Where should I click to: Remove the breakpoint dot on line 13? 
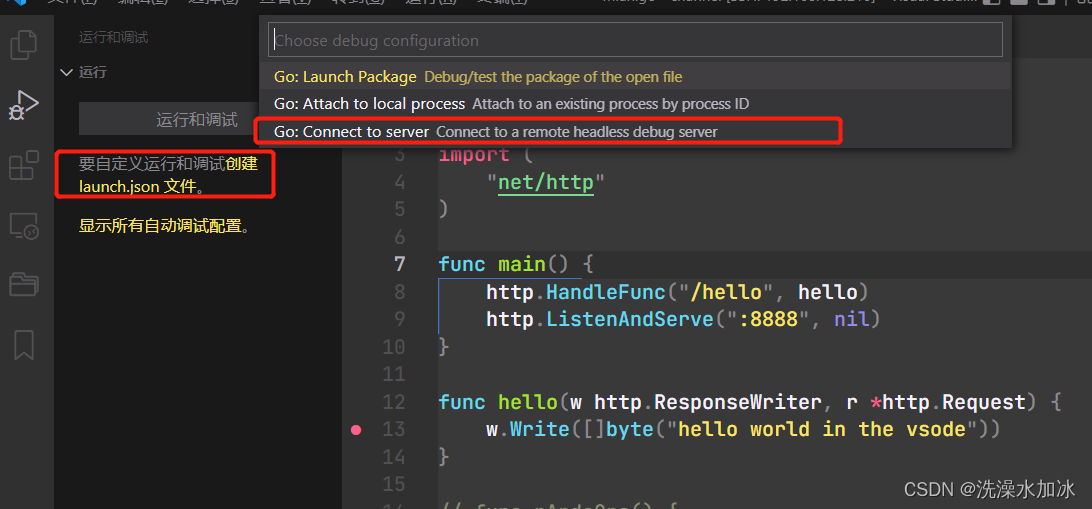[x=357, y=430]
